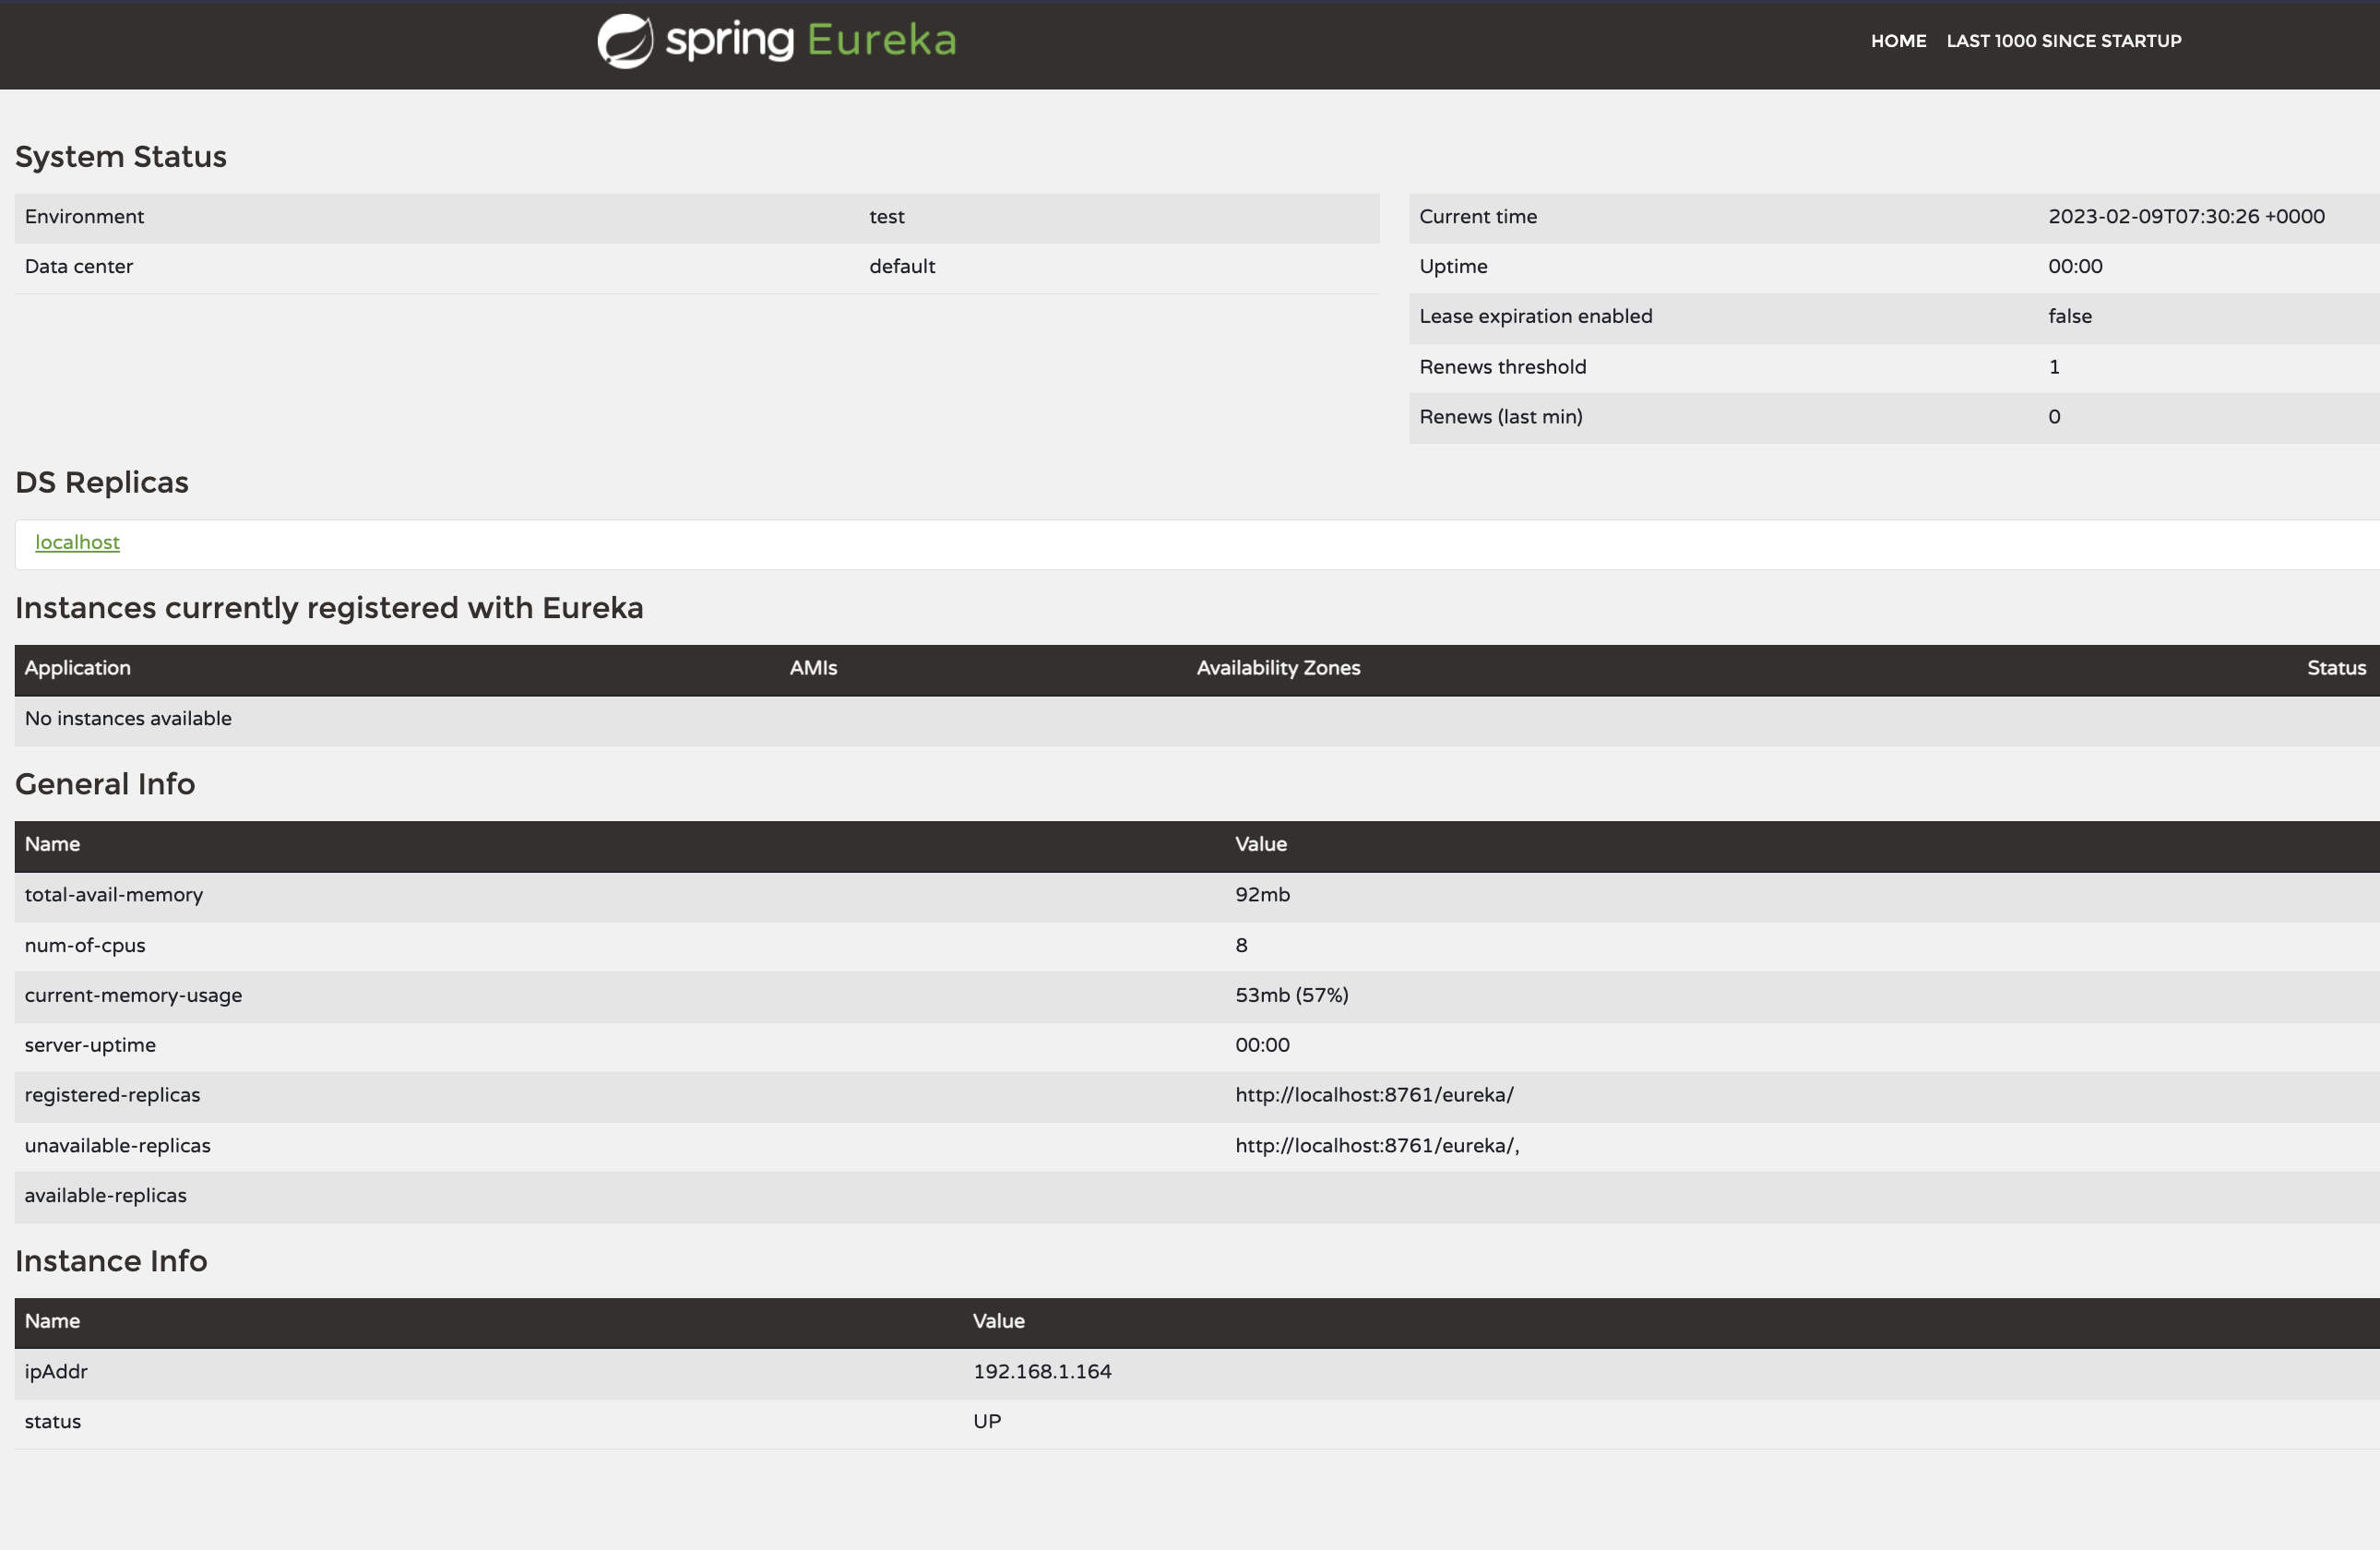The height and width of the screenshot is (1550, 2380).
Task: Open the HOME navigation link
Action: click(1898, 41)
